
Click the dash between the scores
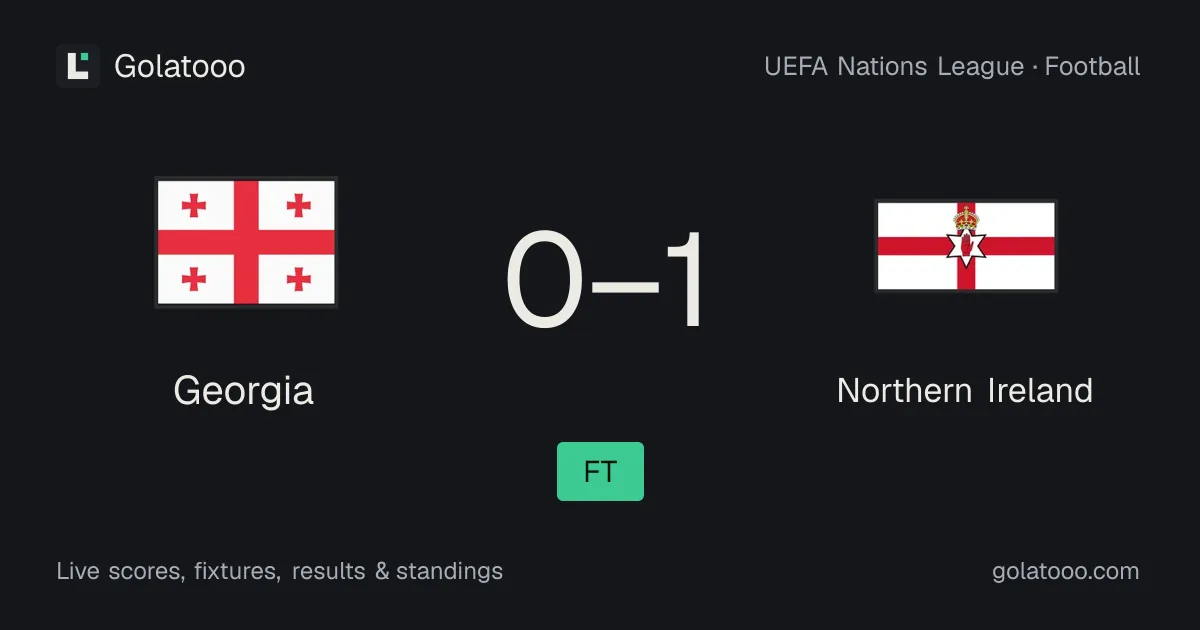pos(625,286)
